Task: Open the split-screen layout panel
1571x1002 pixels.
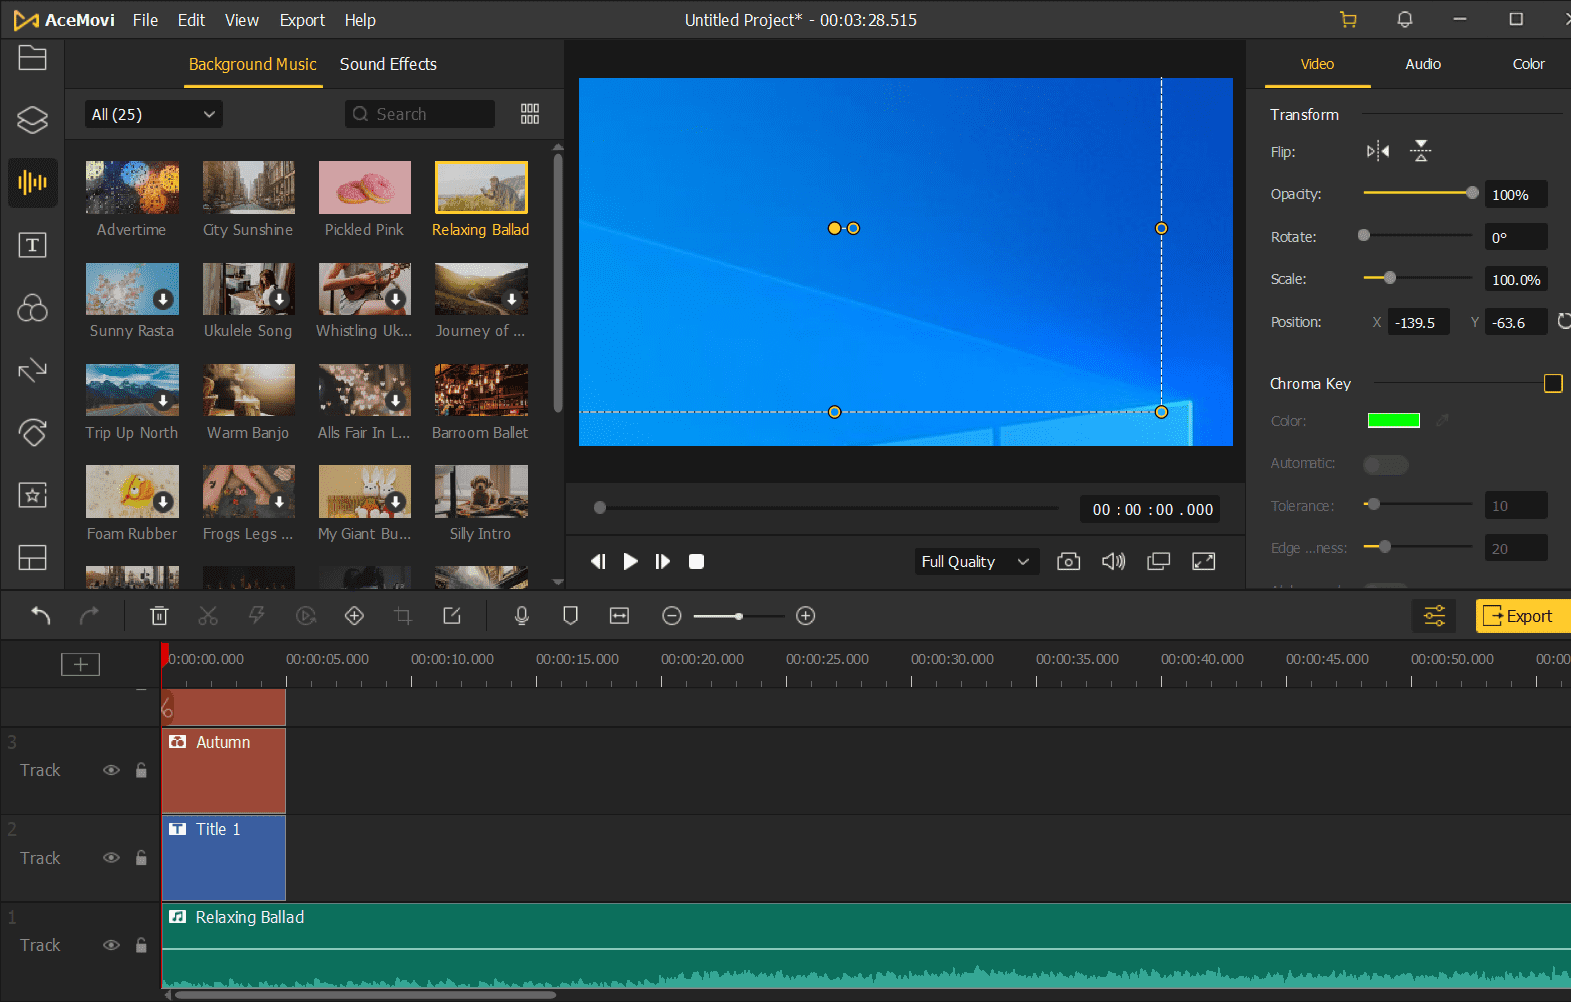Action: tap(32, 557)
